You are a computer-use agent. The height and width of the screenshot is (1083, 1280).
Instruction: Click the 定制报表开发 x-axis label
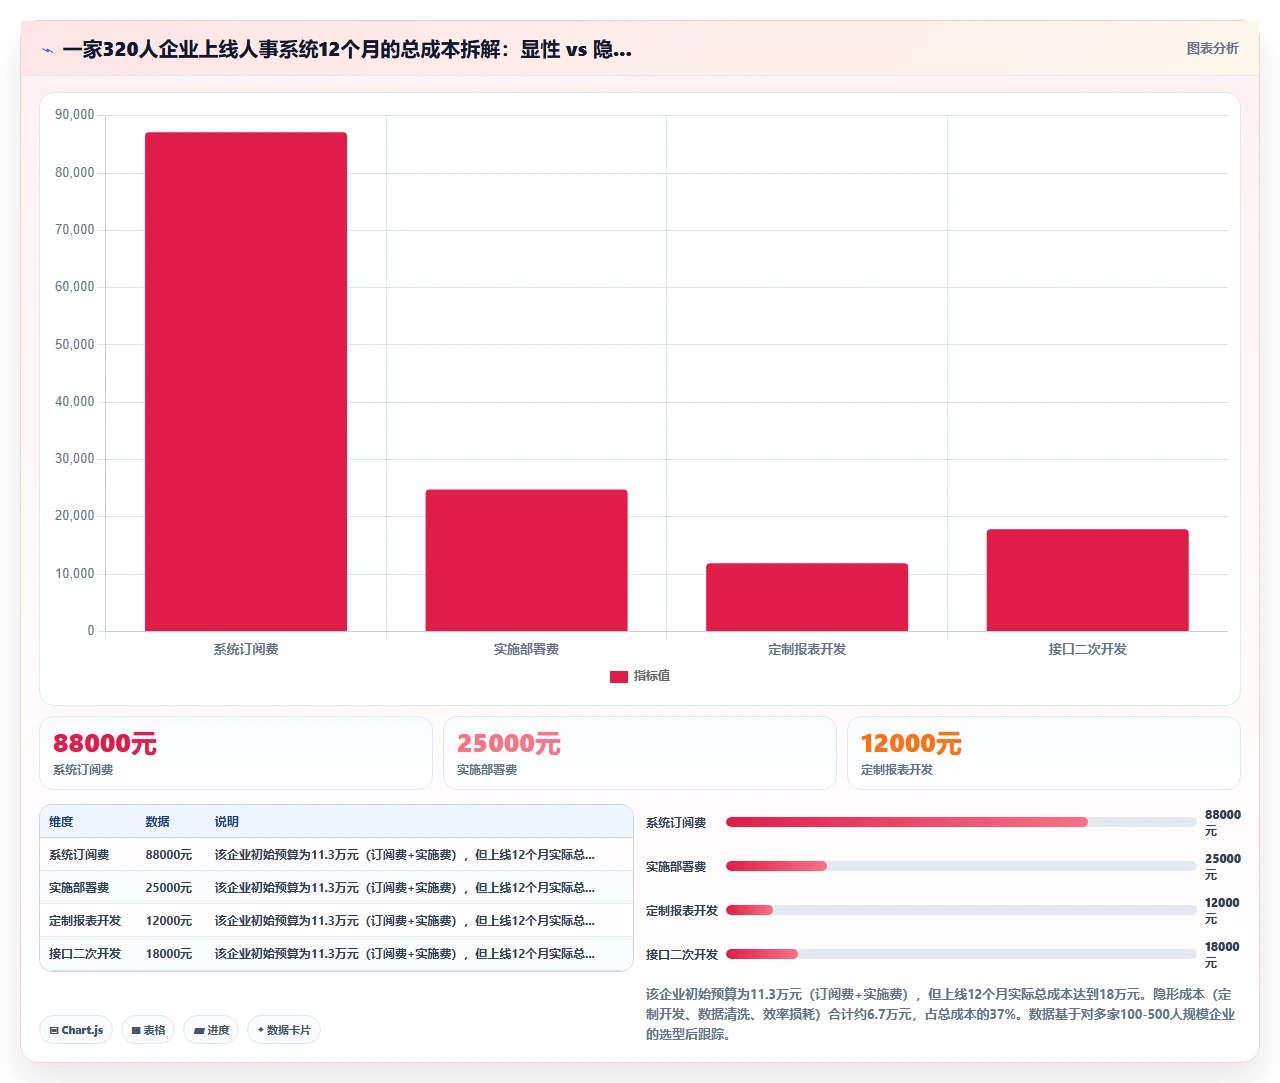[x=807, y=649]
